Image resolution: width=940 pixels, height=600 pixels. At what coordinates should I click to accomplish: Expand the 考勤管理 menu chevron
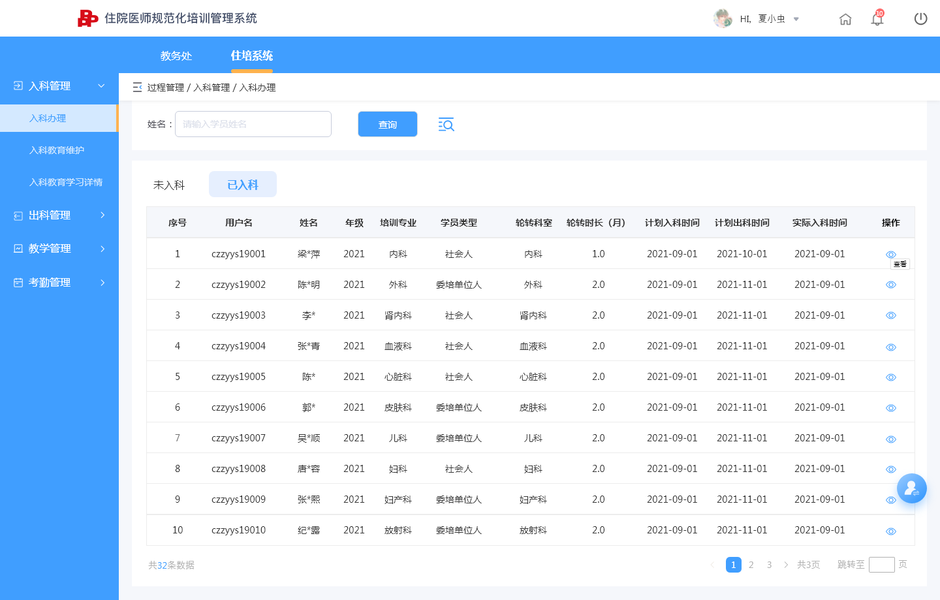coord(103,282)
